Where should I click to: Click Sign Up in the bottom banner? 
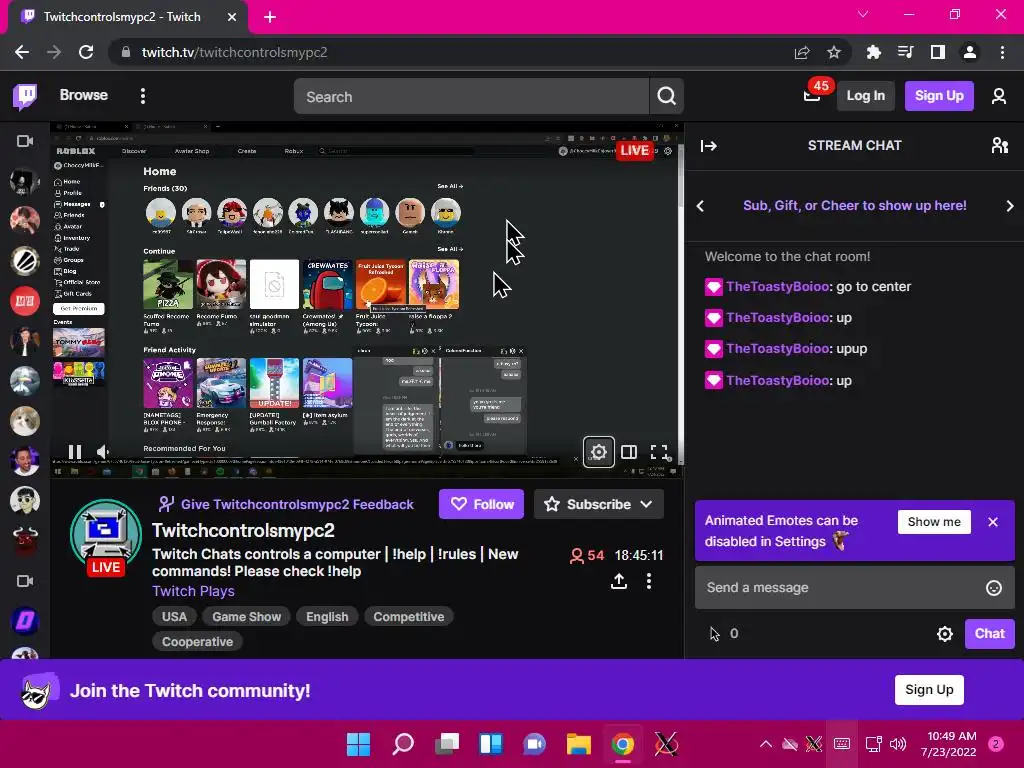tap(929, 690)
